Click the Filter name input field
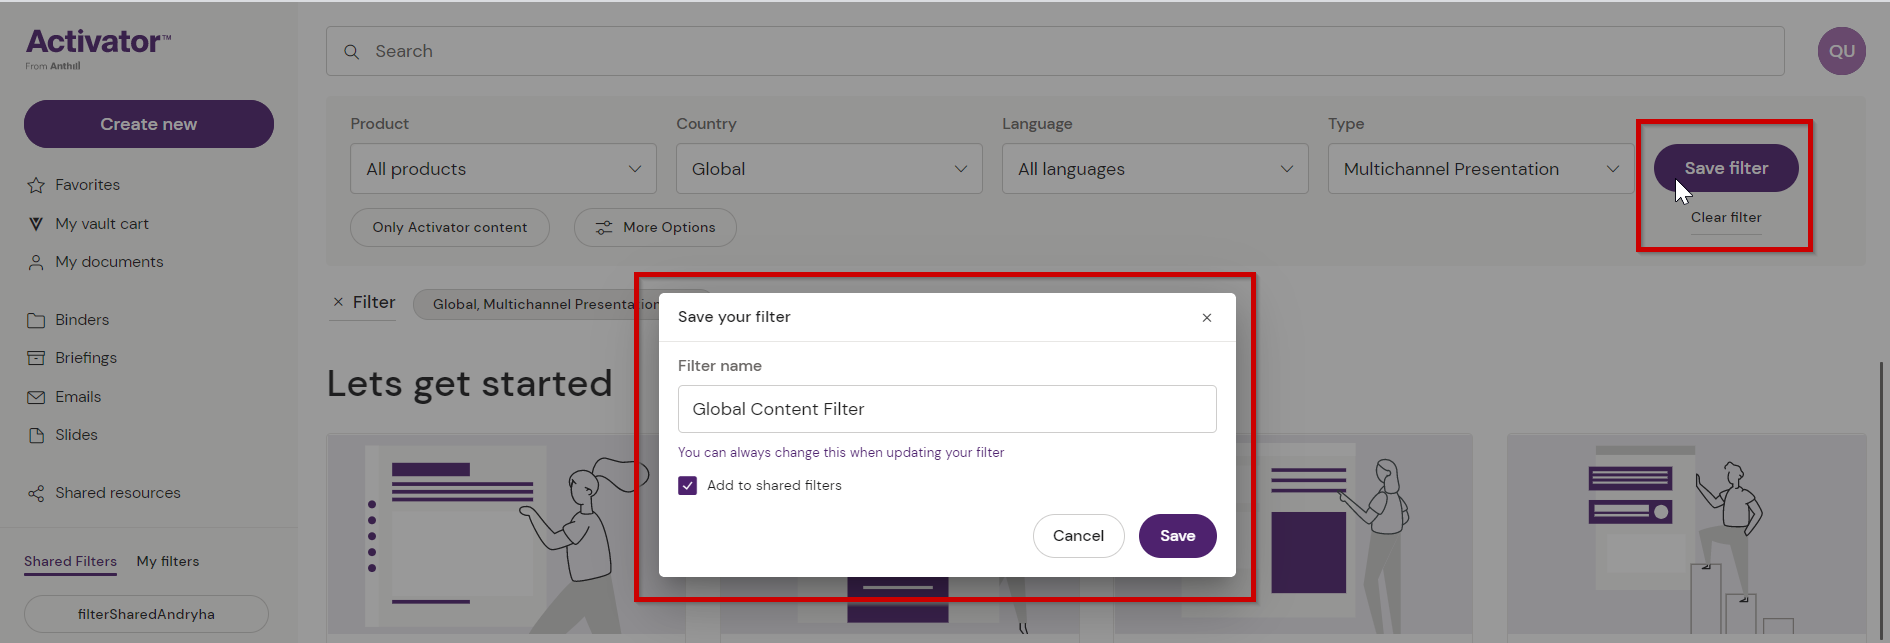 (x=946, y=409)
